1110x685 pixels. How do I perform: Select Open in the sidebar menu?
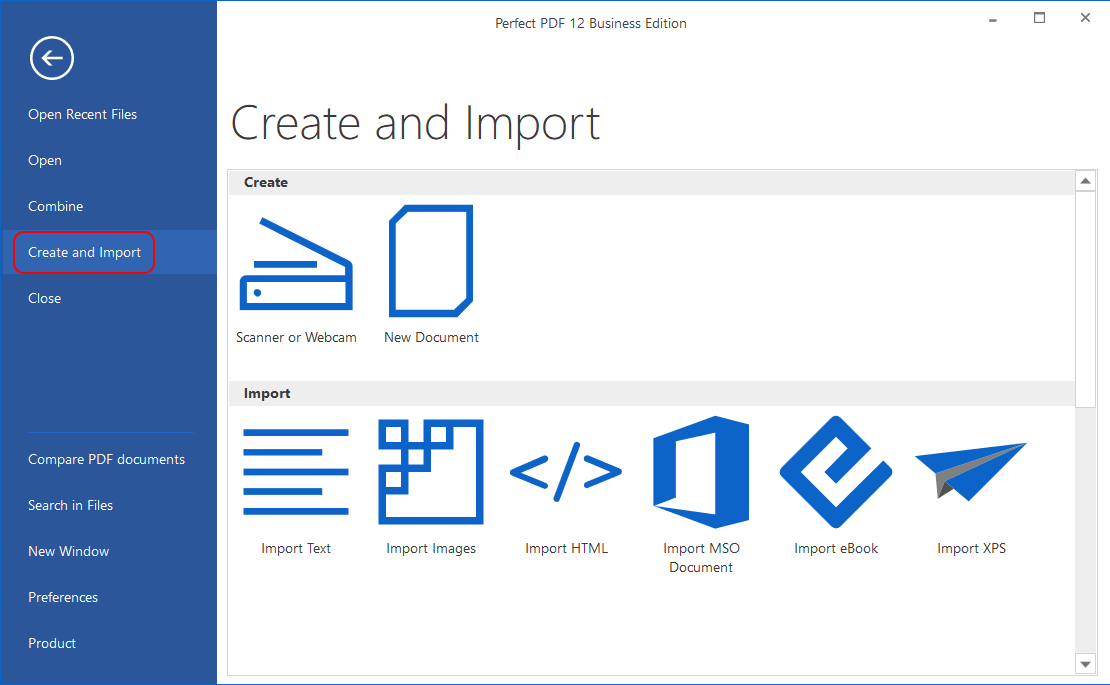[x=45, y=161]
